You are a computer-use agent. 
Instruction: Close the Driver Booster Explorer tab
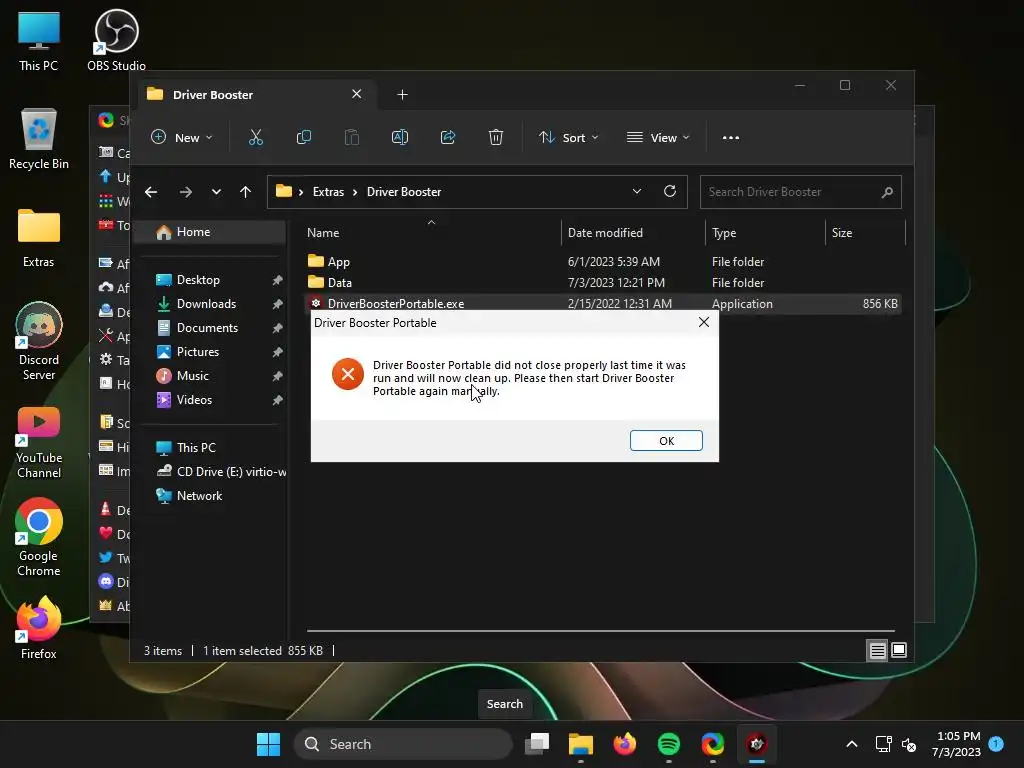pyautogui.click(x=357, y=94)
